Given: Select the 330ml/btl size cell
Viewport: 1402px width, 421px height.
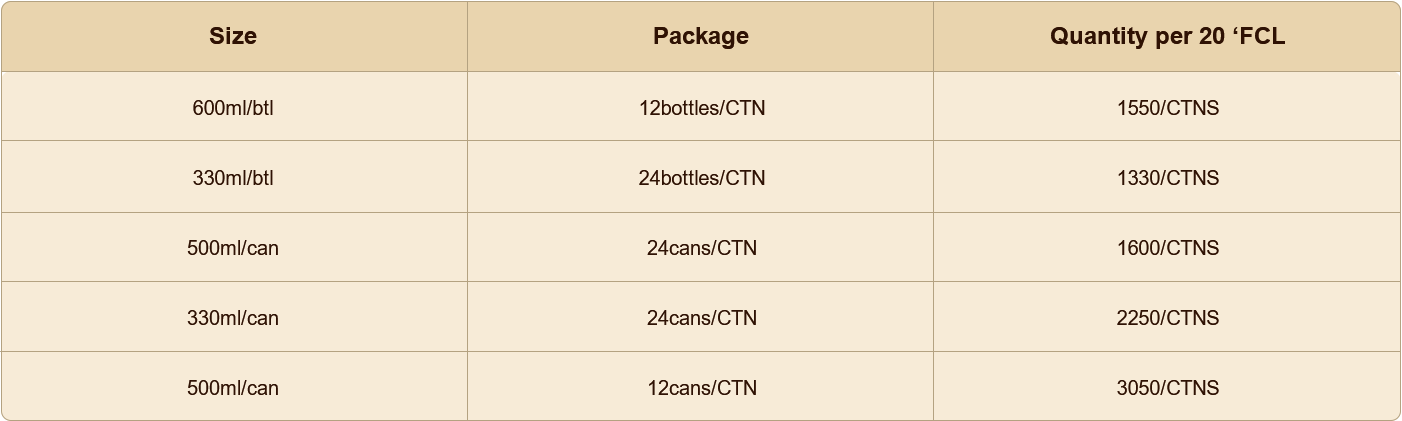Looking at the screenshot, I should coord(233,178).
